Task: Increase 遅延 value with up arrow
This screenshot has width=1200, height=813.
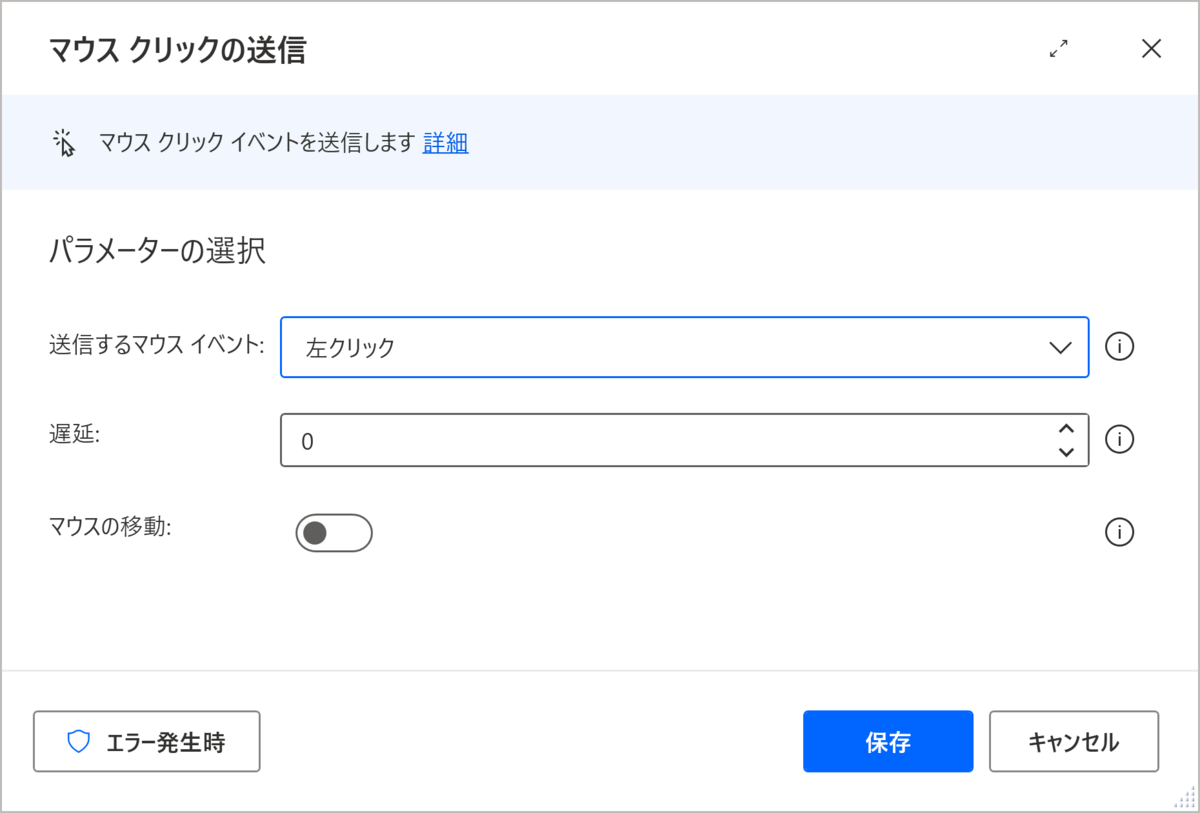Action: click(x=1066, y=430)
